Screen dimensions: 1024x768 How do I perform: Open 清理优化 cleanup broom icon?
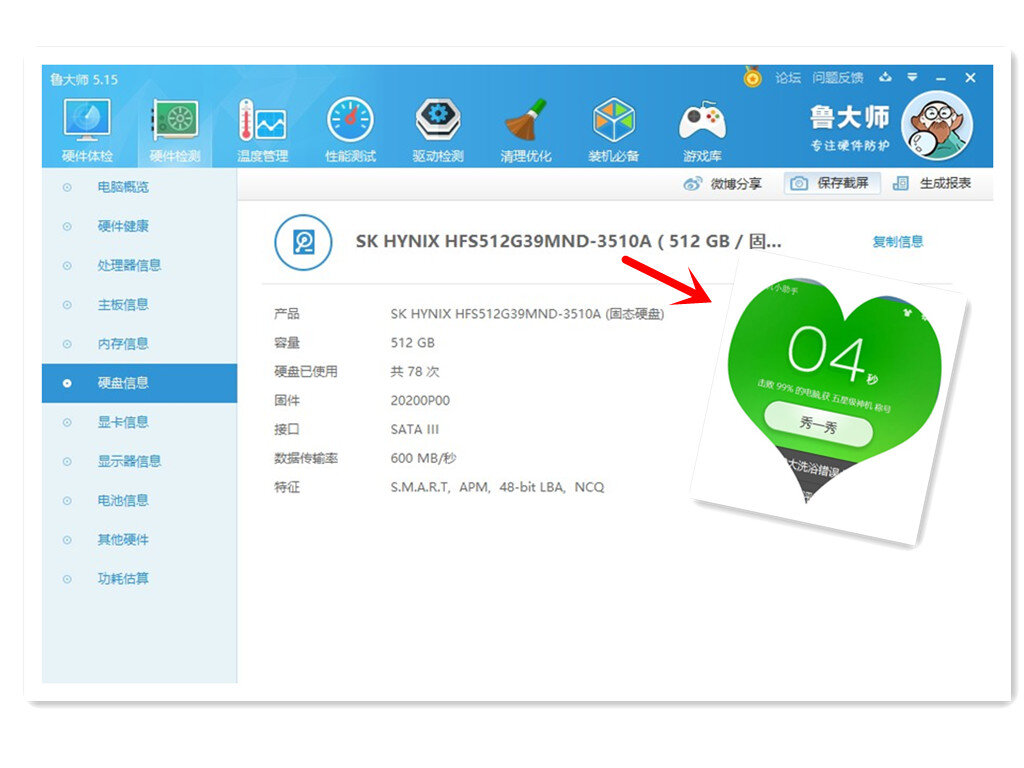(526, 120)
